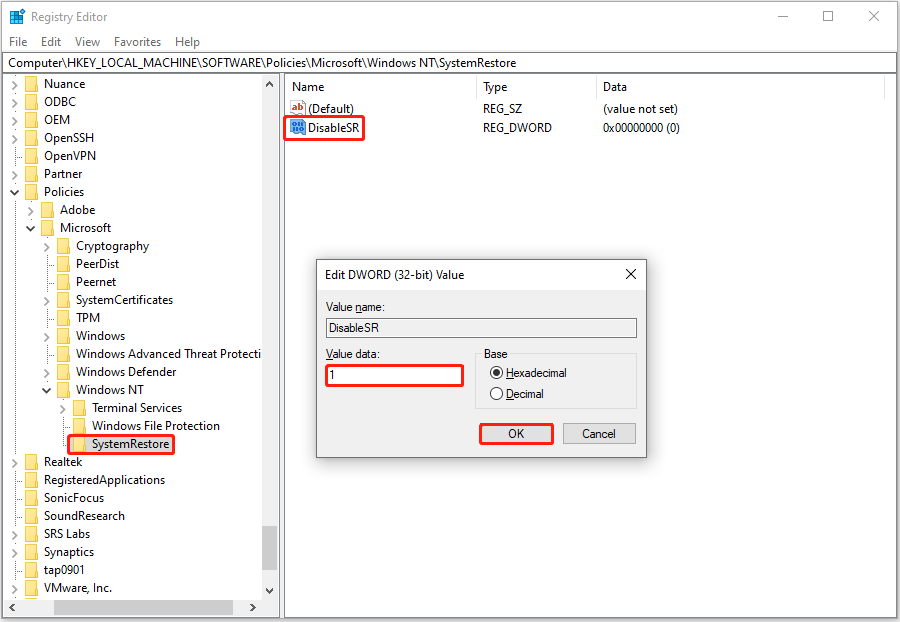900x622 pixels.
Task: Expand the Cryptography tree node
Action: click(46, 247)
